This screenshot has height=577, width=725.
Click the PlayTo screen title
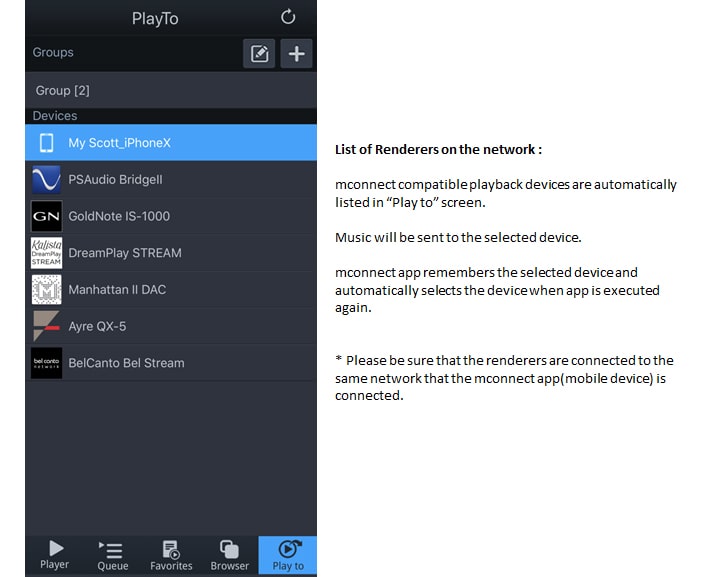click(155, 18)
